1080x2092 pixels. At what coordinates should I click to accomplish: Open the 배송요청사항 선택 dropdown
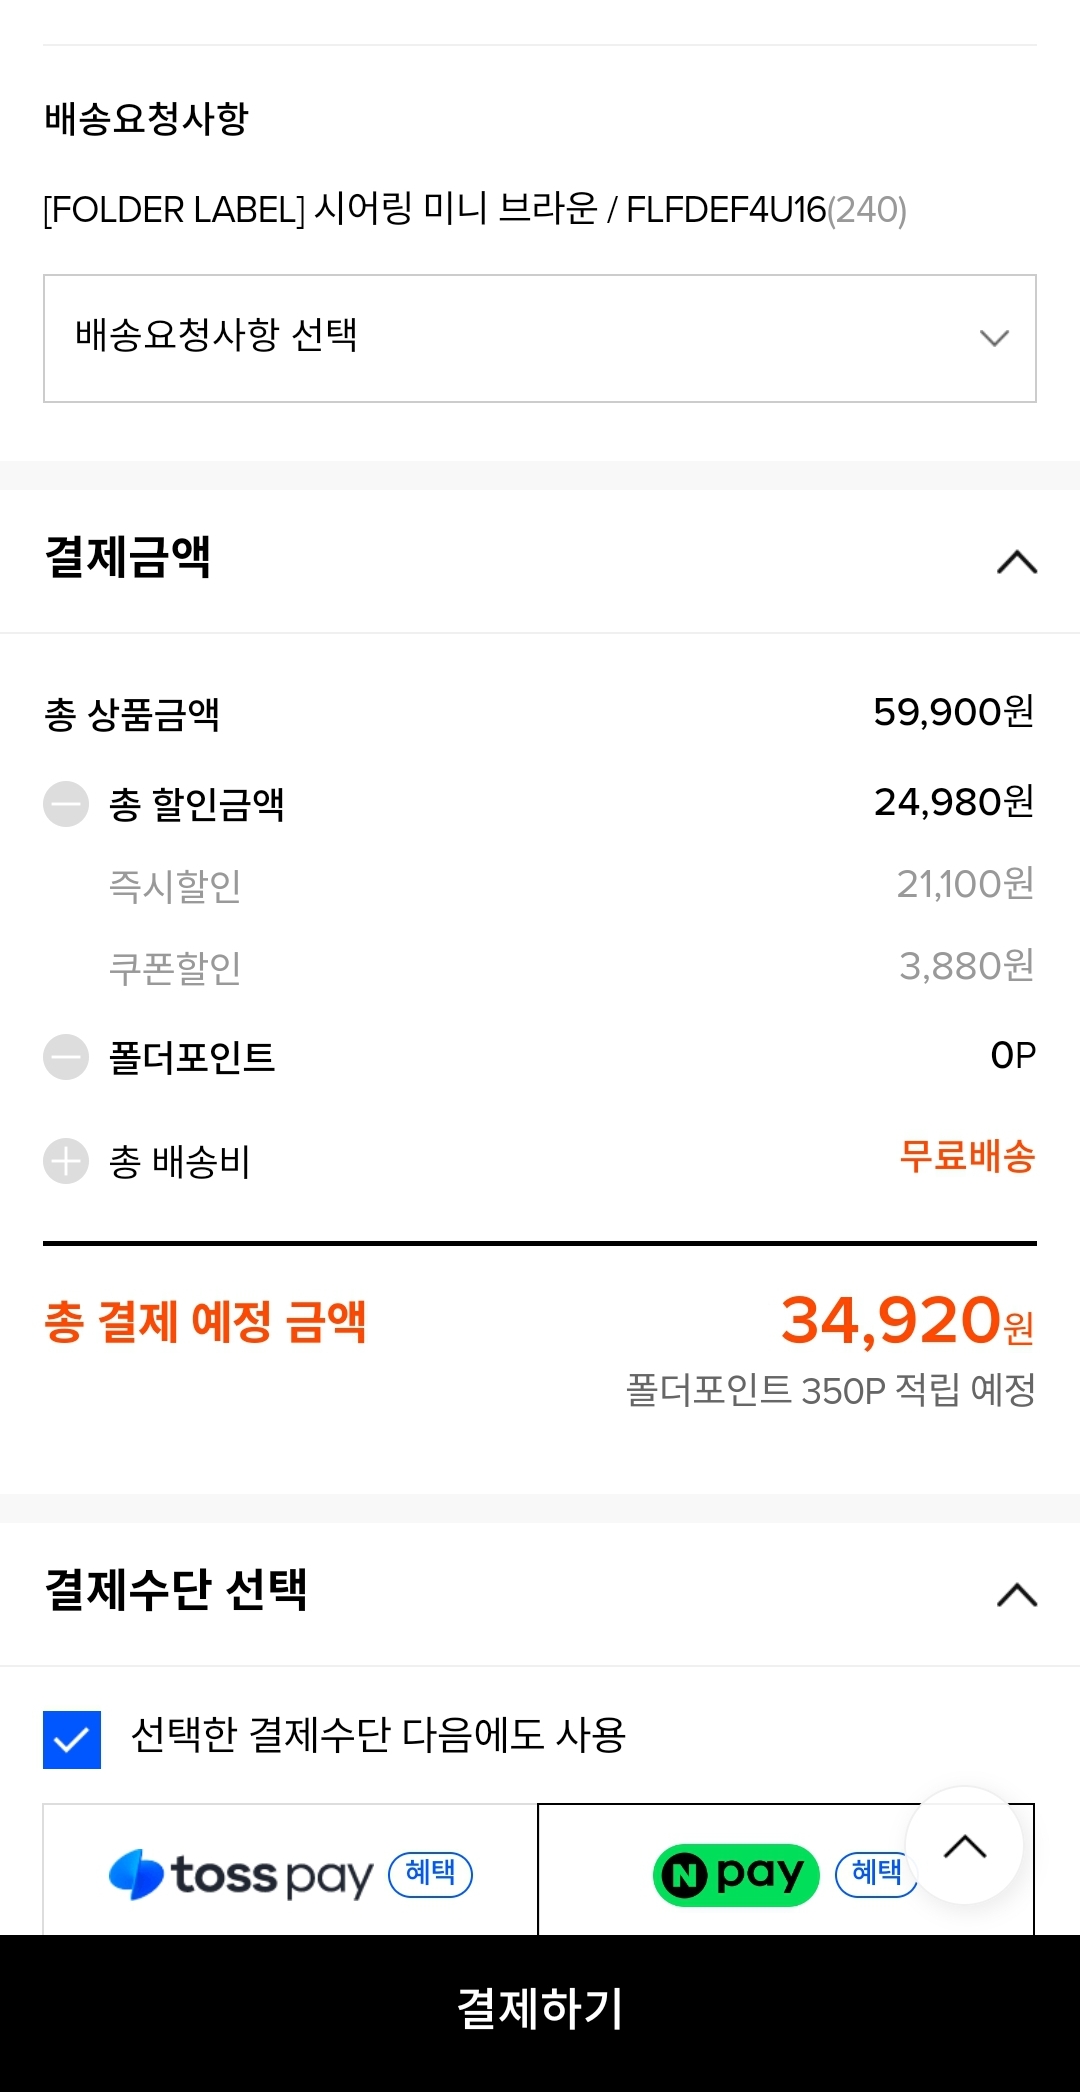[x=540, y=338]
